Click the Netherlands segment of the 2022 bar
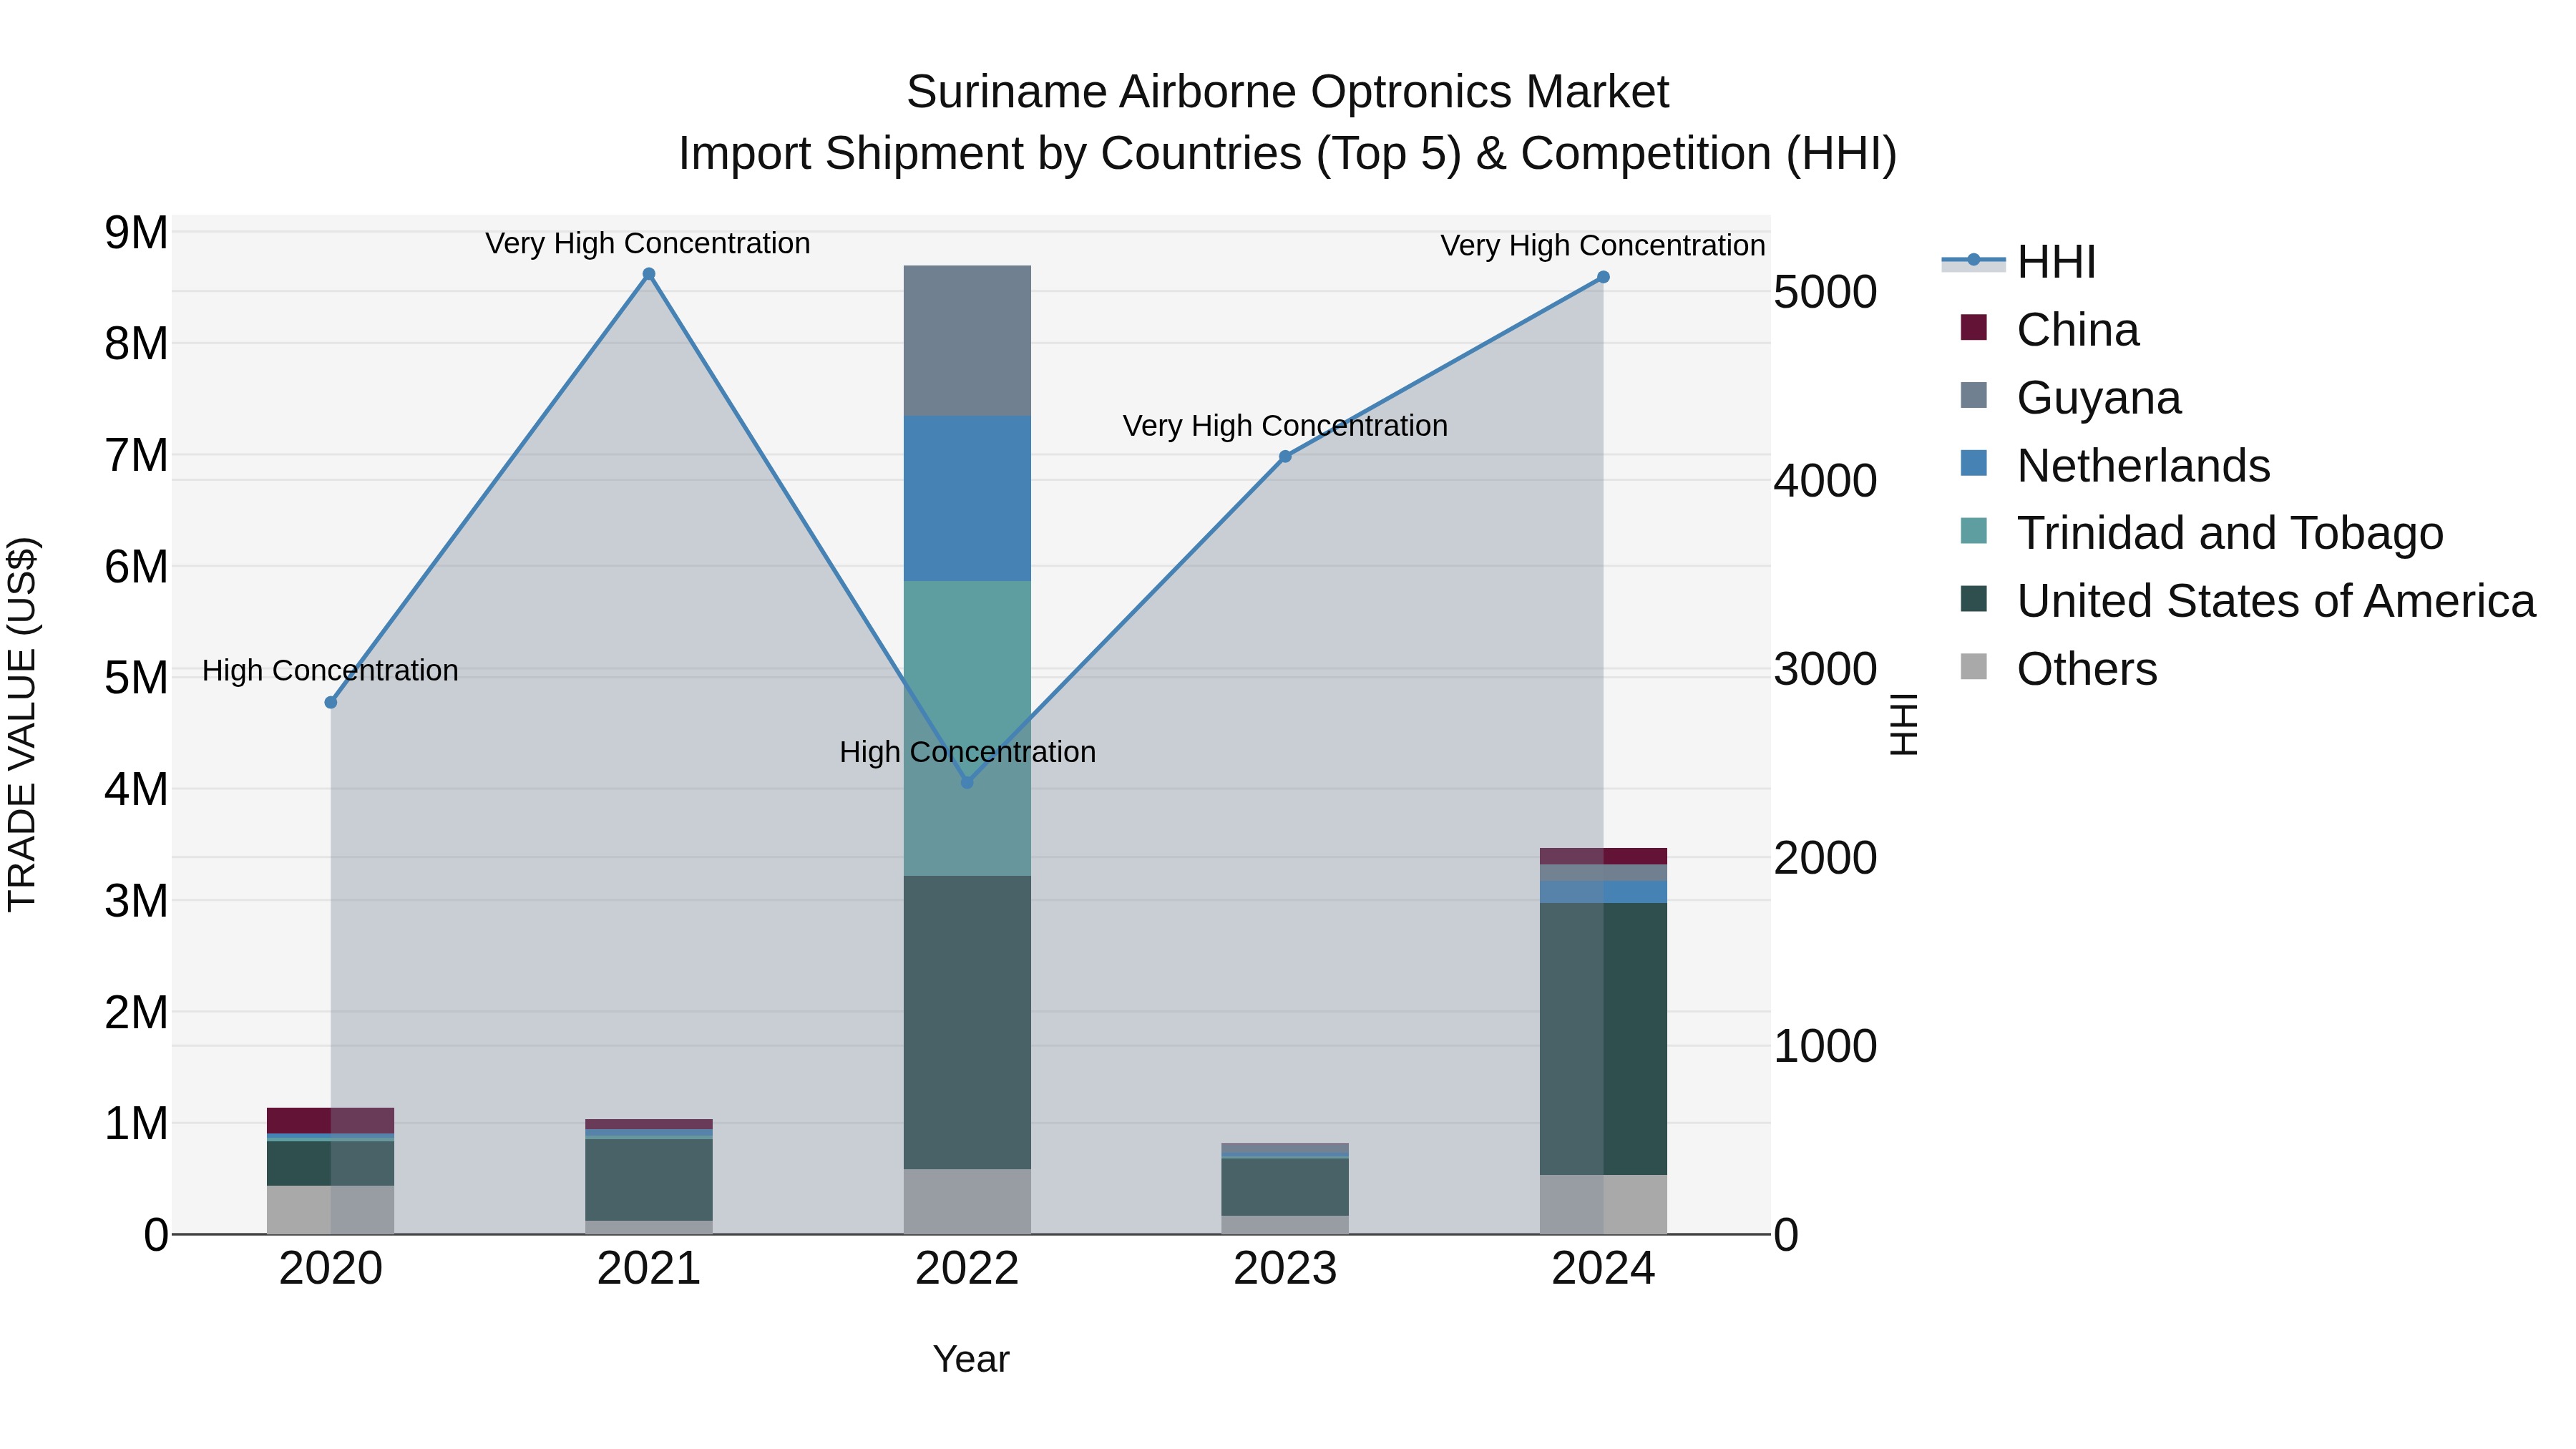The image size is (2576, 1449). coord(967,499)
